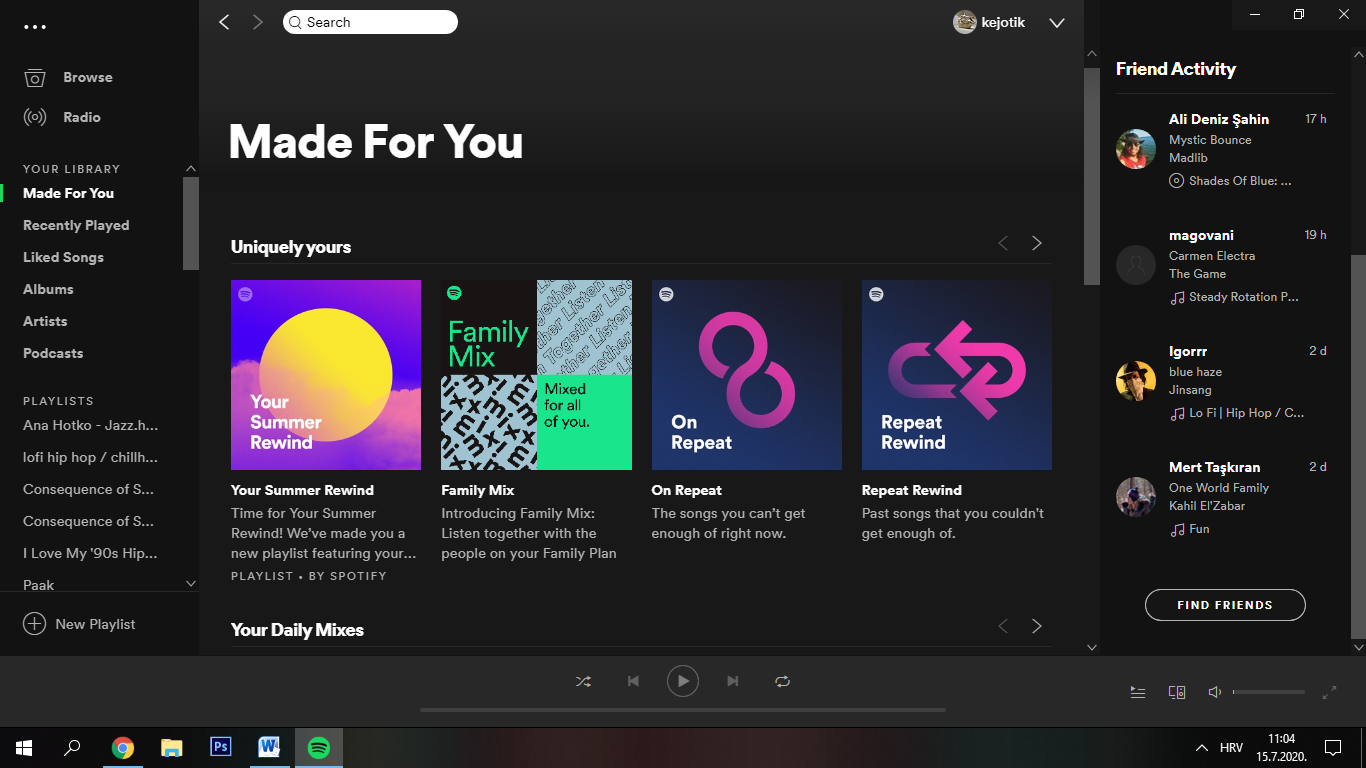Click the Your Summer Rewind title link
This screenshot has height=768, width=1366.
click(x=302, y=490)
